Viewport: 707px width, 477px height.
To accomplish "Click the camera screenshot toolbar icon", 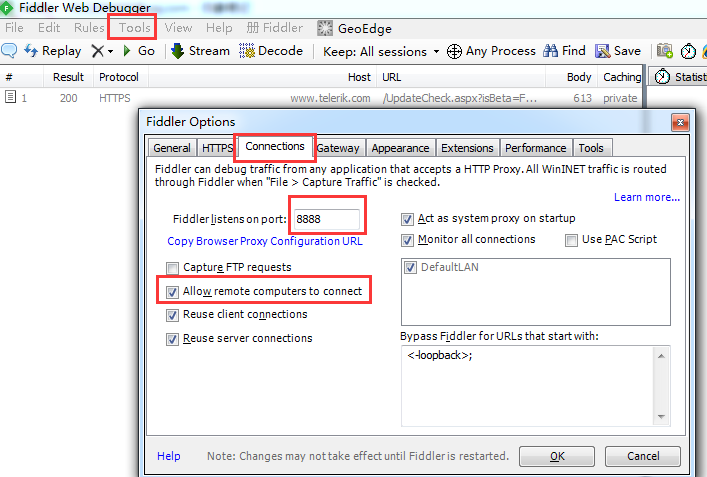I will tap(665, 51).
